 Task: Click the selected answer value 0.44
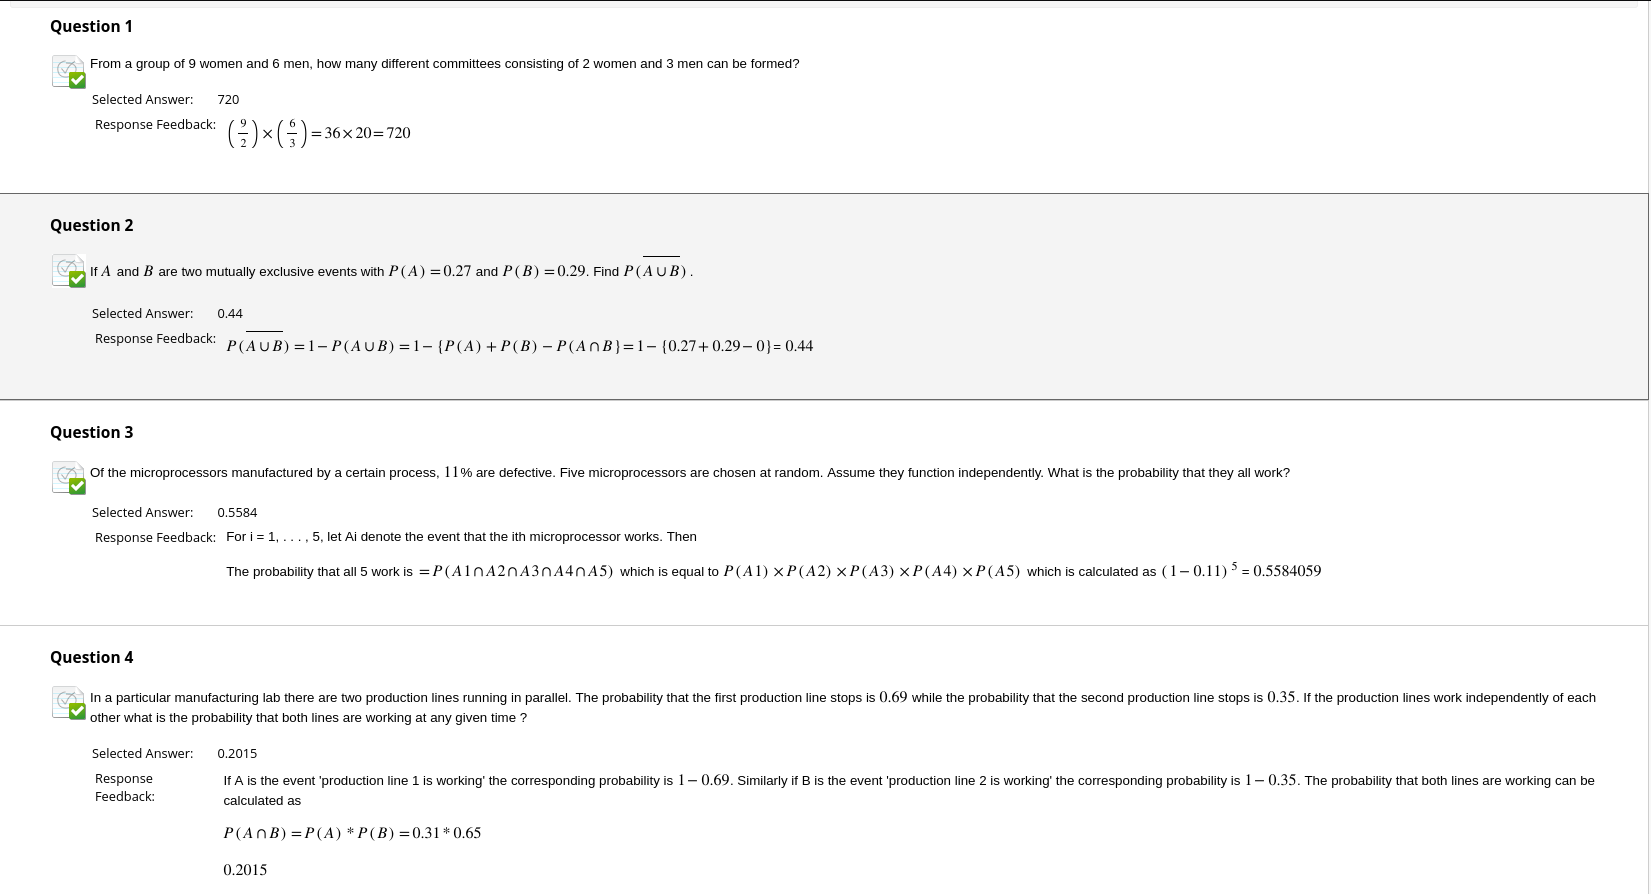coord(230,313)
